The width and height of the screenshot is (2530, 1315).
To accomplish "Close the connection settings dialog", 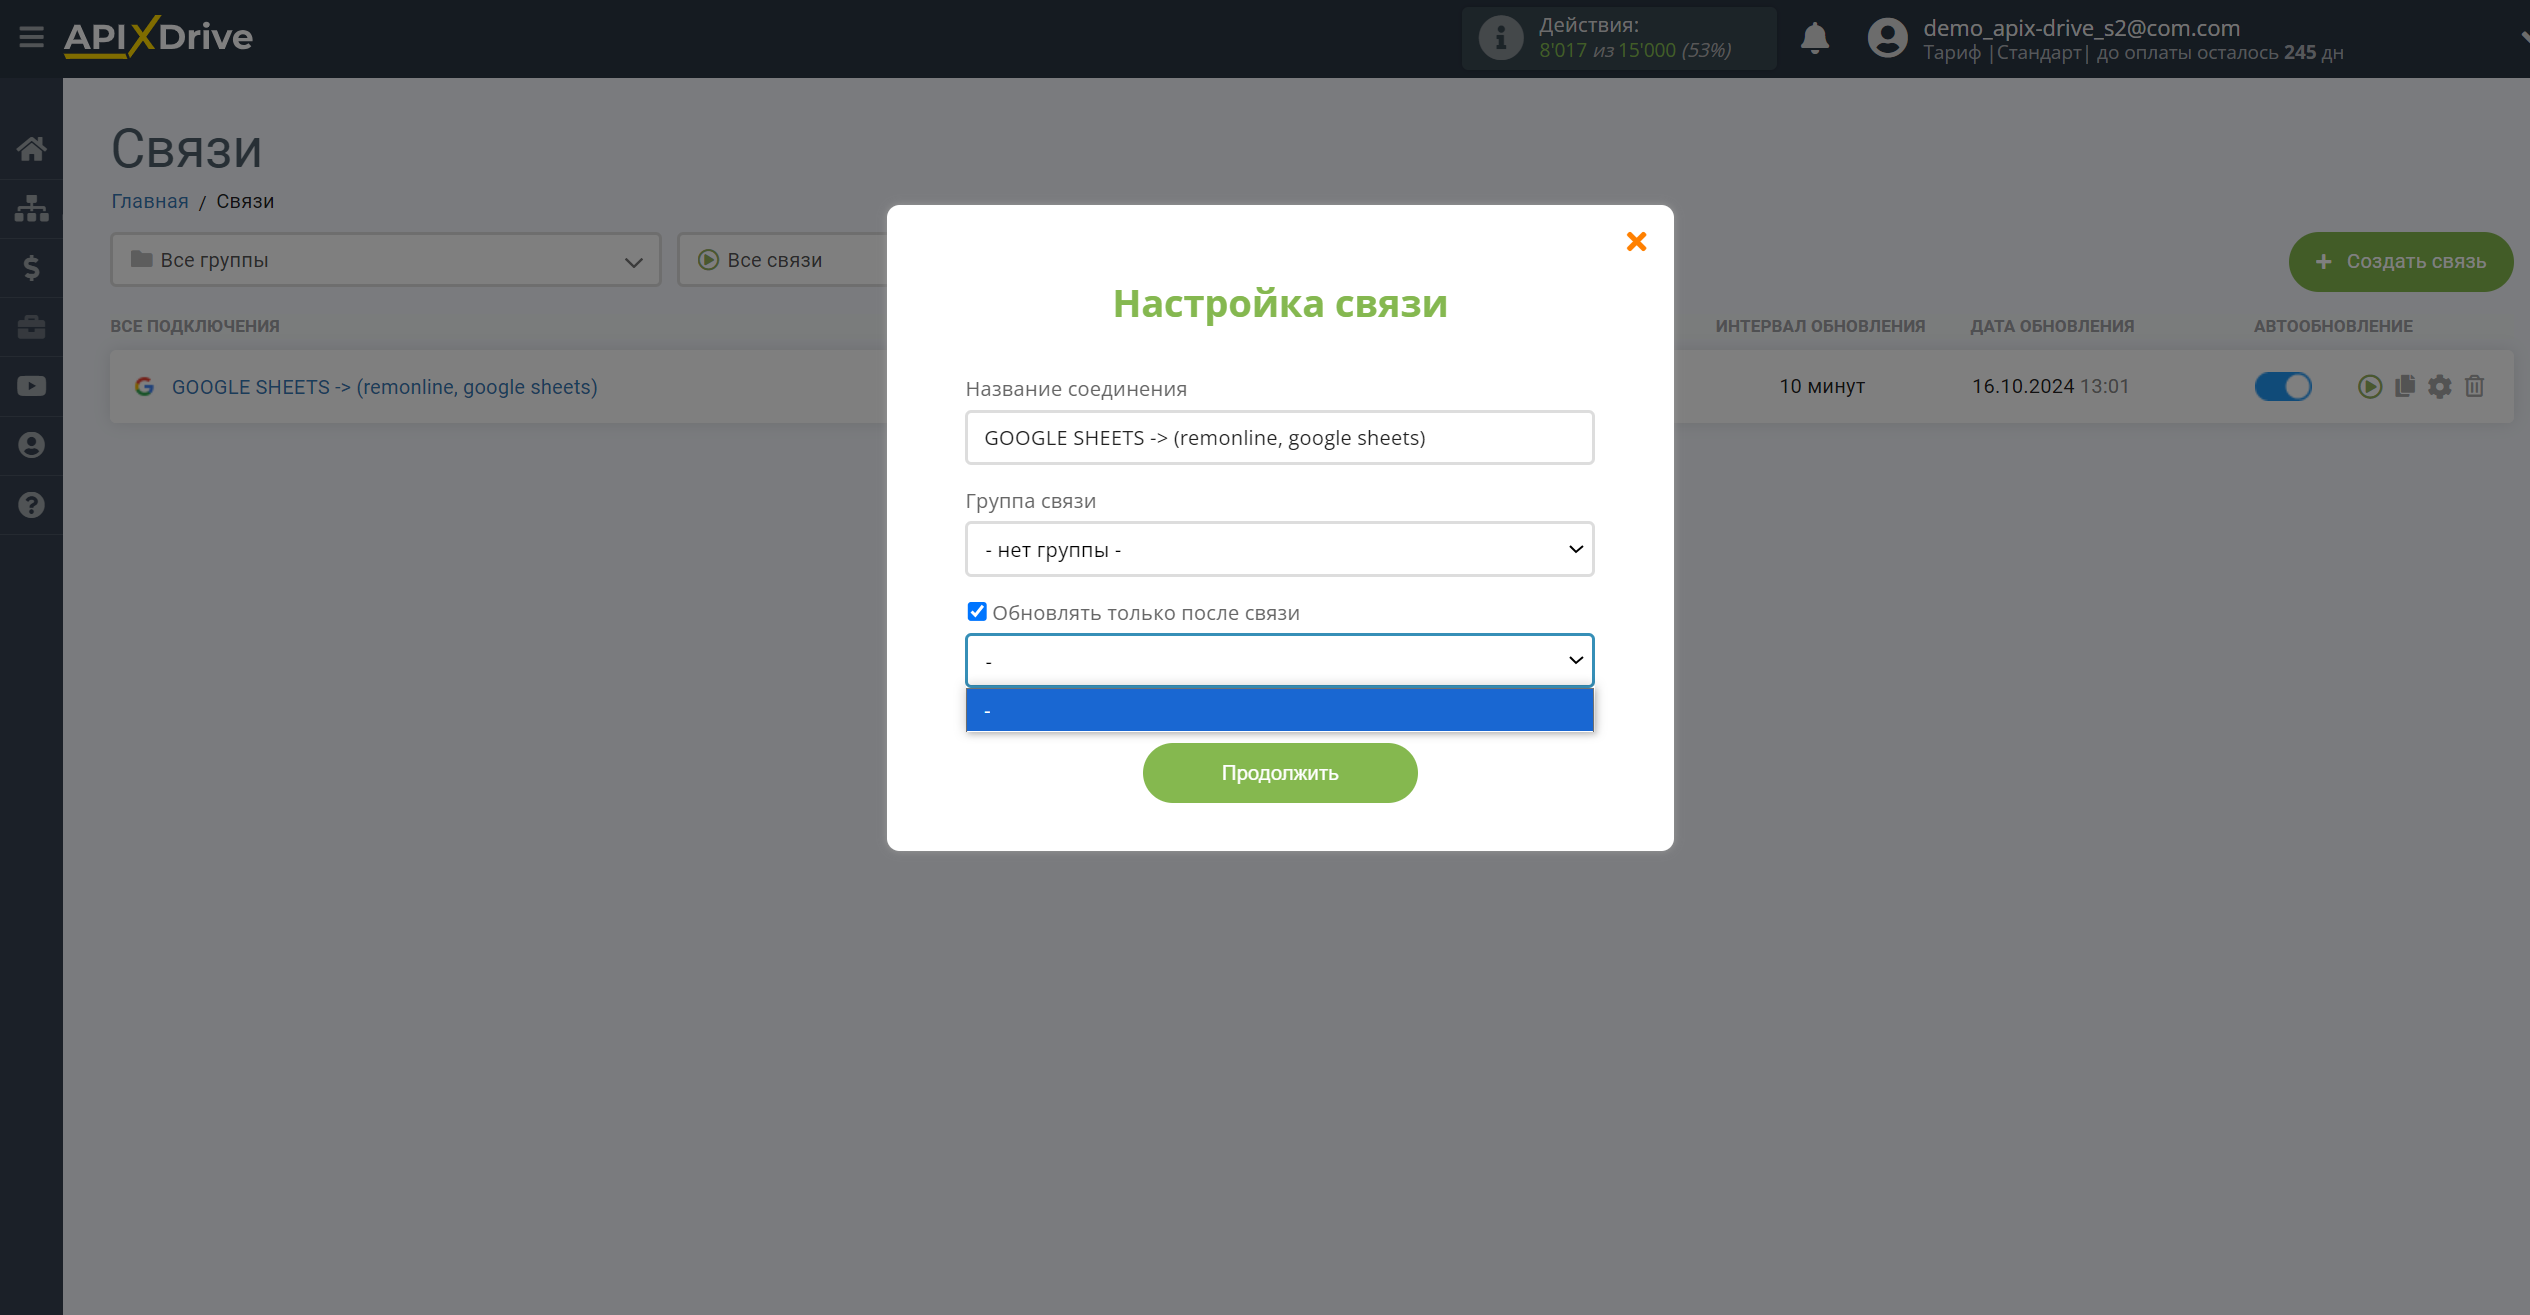I will pos(1636,241).
